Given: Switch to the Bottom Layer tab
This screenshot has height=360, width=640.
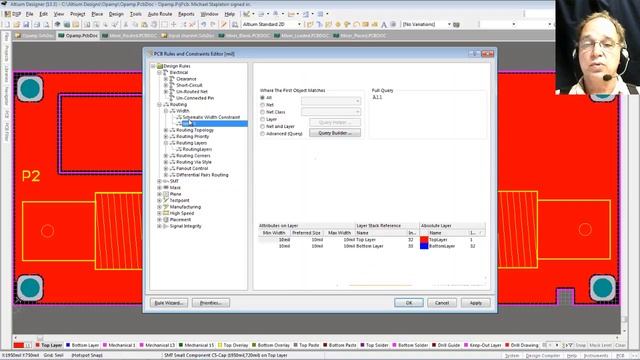Looking at the screenshot, I should [x=82, y=345].
